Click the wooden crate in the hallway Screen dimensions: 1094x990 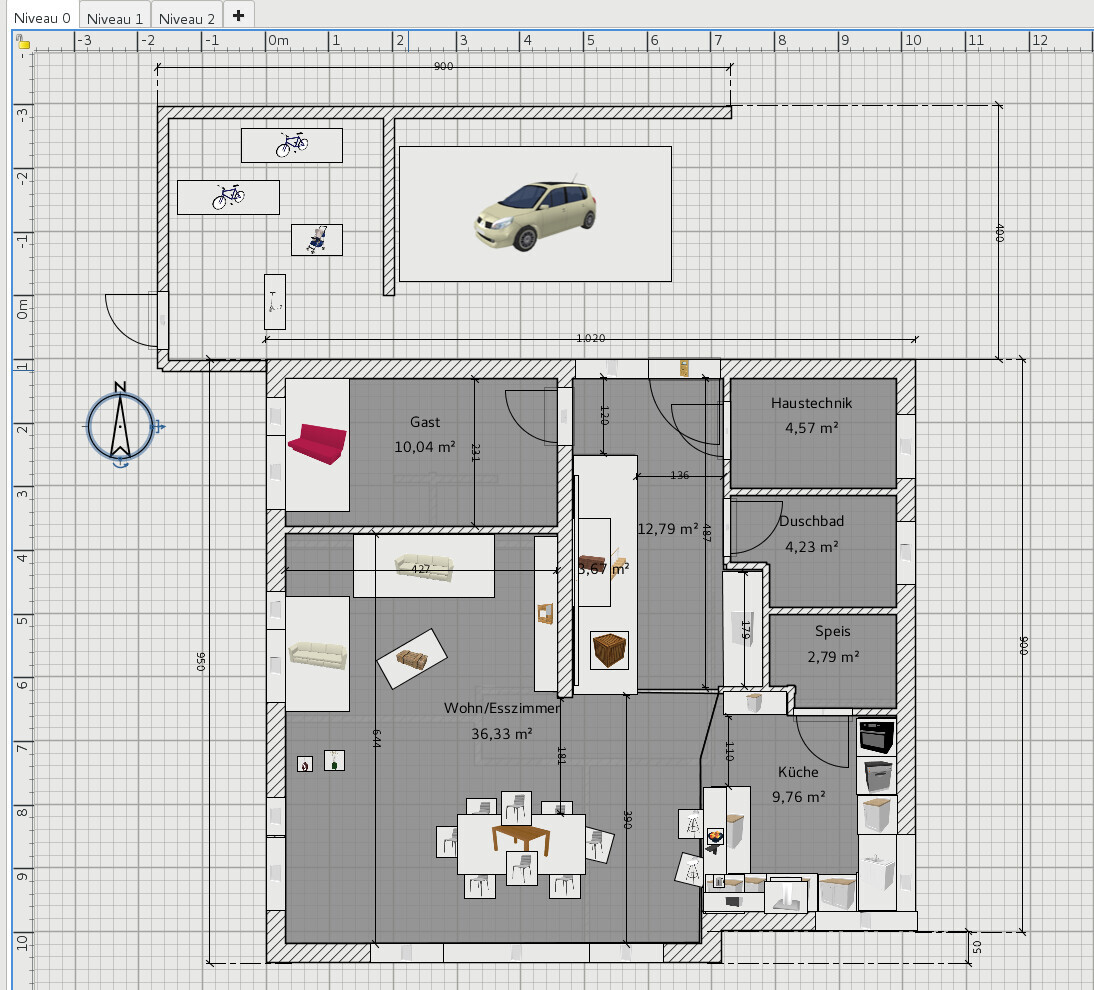coord(608,650)
